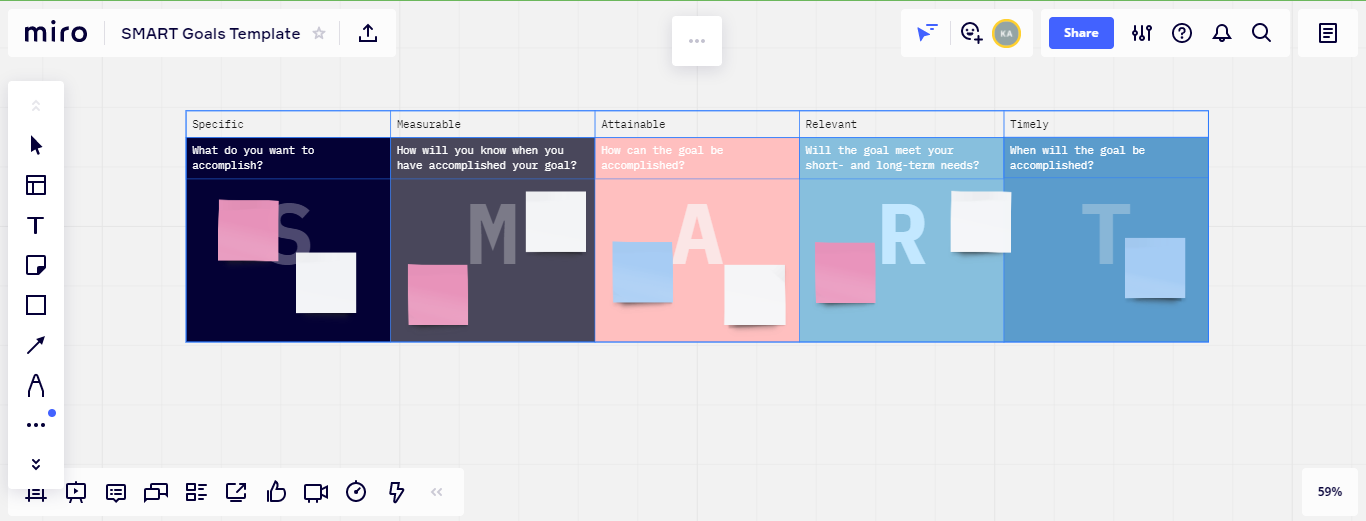
Task: Expand the left toolbar double-down chevrons
Action: pos(36,464)
